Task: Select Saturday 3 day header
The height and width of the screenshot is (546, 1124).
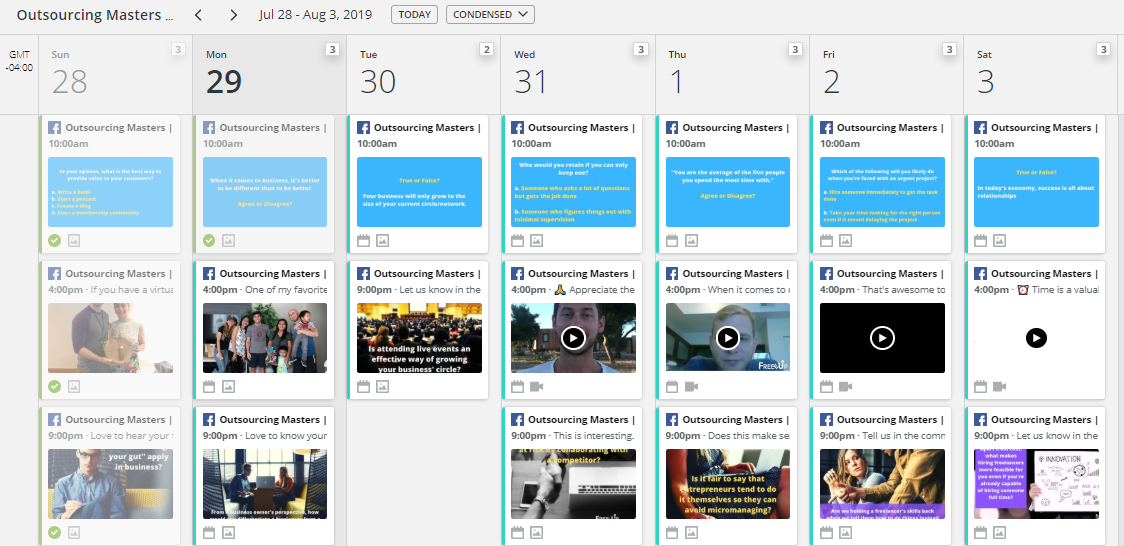Action: (1040, 74)
